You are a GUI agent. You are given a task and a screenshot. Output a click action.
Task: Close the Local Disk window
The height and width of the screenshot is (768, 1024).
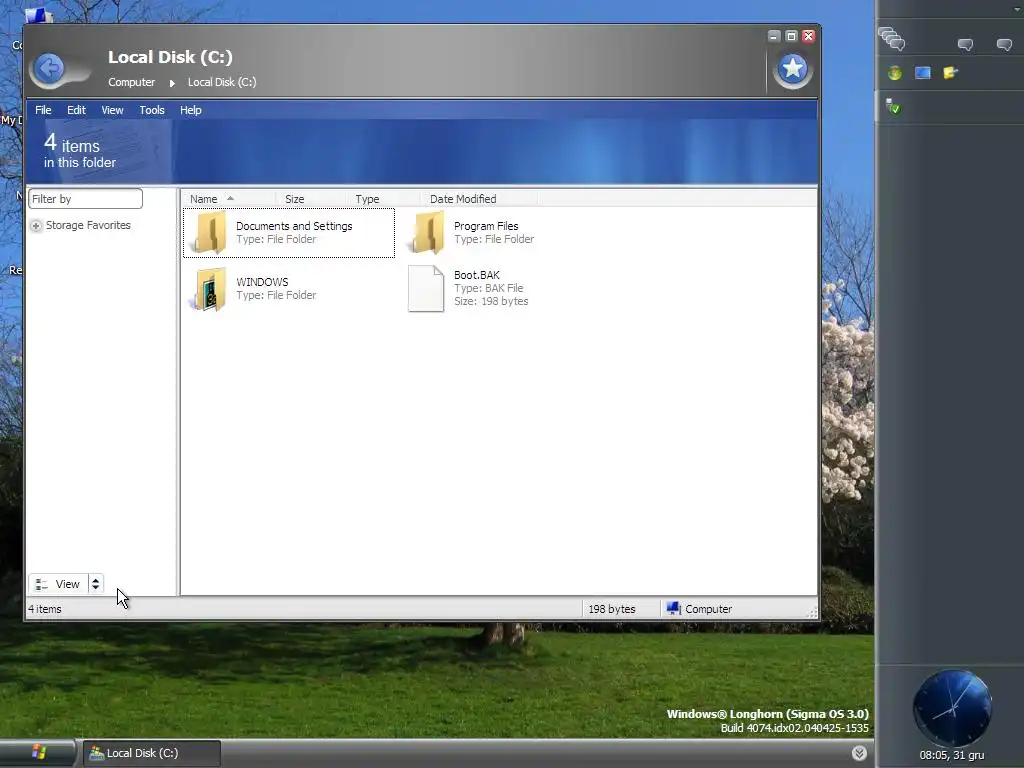coord(808,36)
